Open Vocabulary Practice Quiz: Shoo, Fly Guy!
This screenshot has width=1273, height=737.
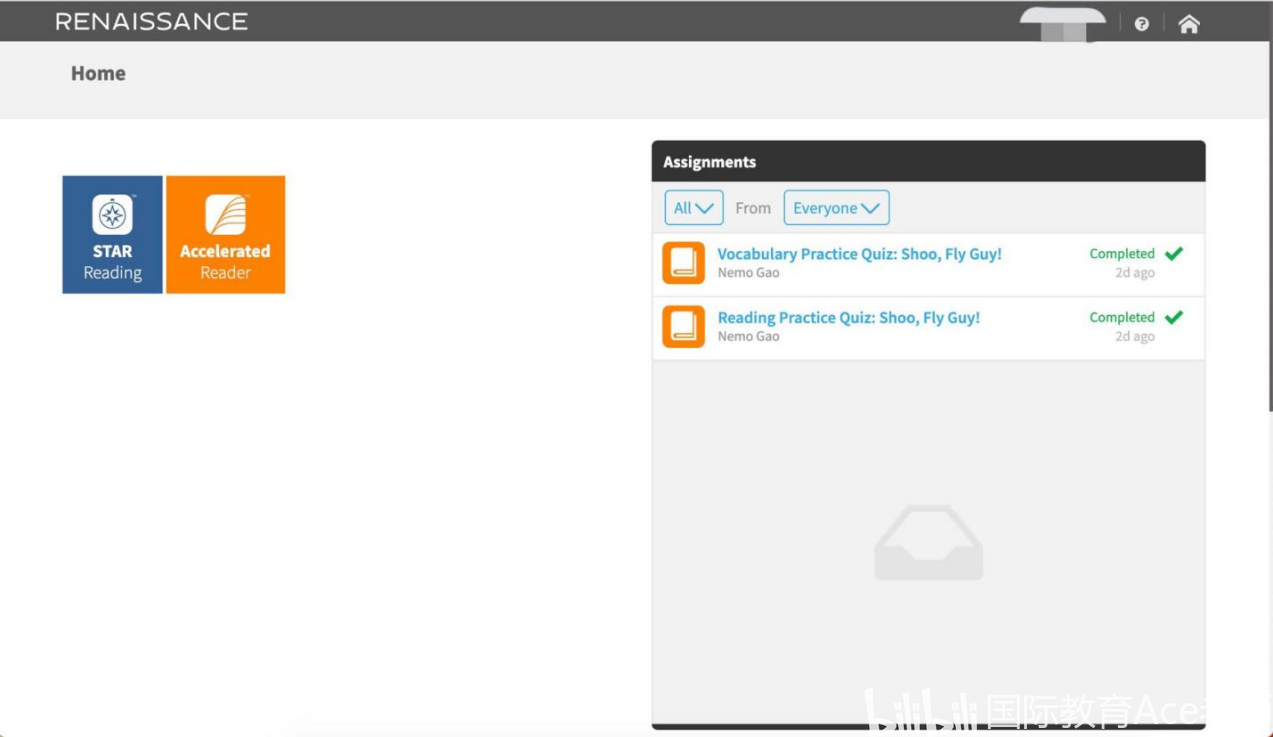[x=859, y=254]
